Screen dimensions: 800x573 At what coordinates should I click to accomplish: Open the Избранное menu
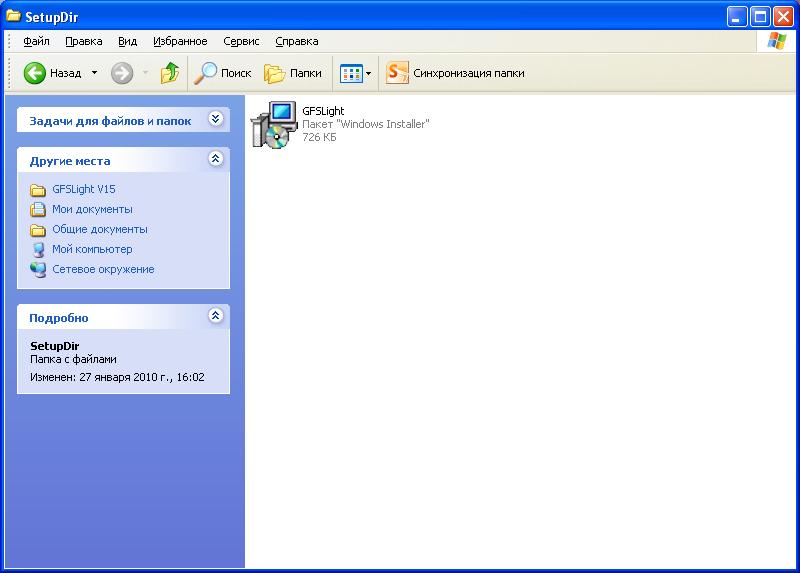click(x=180, y=41)
